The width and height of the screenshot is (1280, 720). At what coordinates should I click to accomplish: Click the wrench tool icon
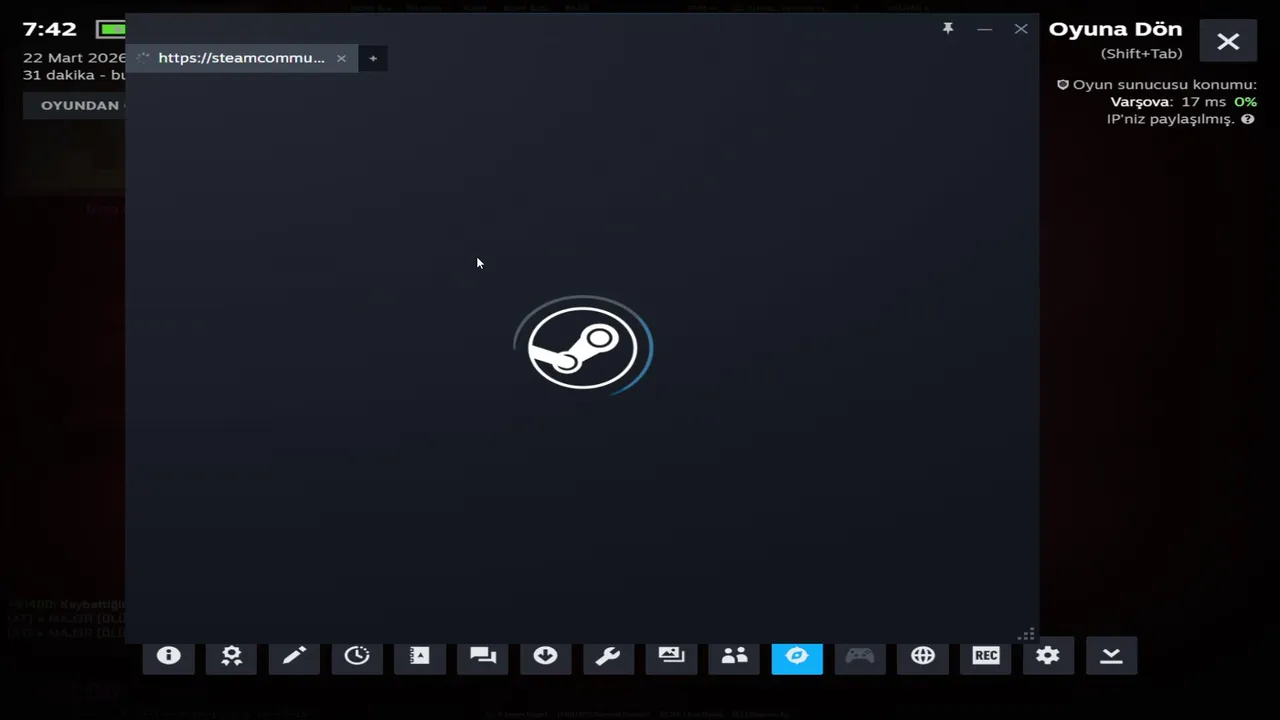608,656
